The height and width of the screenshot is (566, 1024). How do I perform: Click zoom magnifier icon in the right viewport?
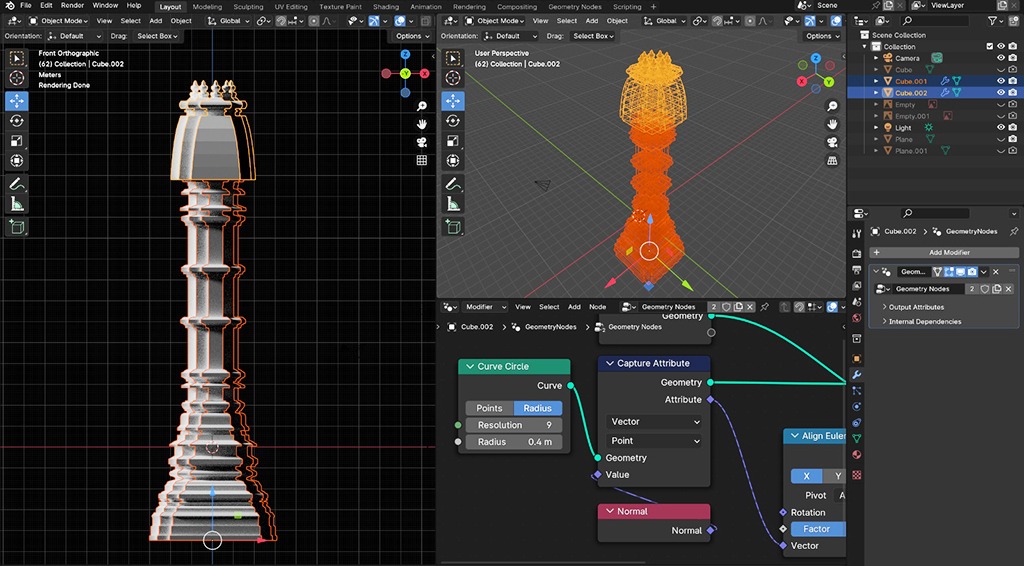pyautogui.click(x=832, y=106)
